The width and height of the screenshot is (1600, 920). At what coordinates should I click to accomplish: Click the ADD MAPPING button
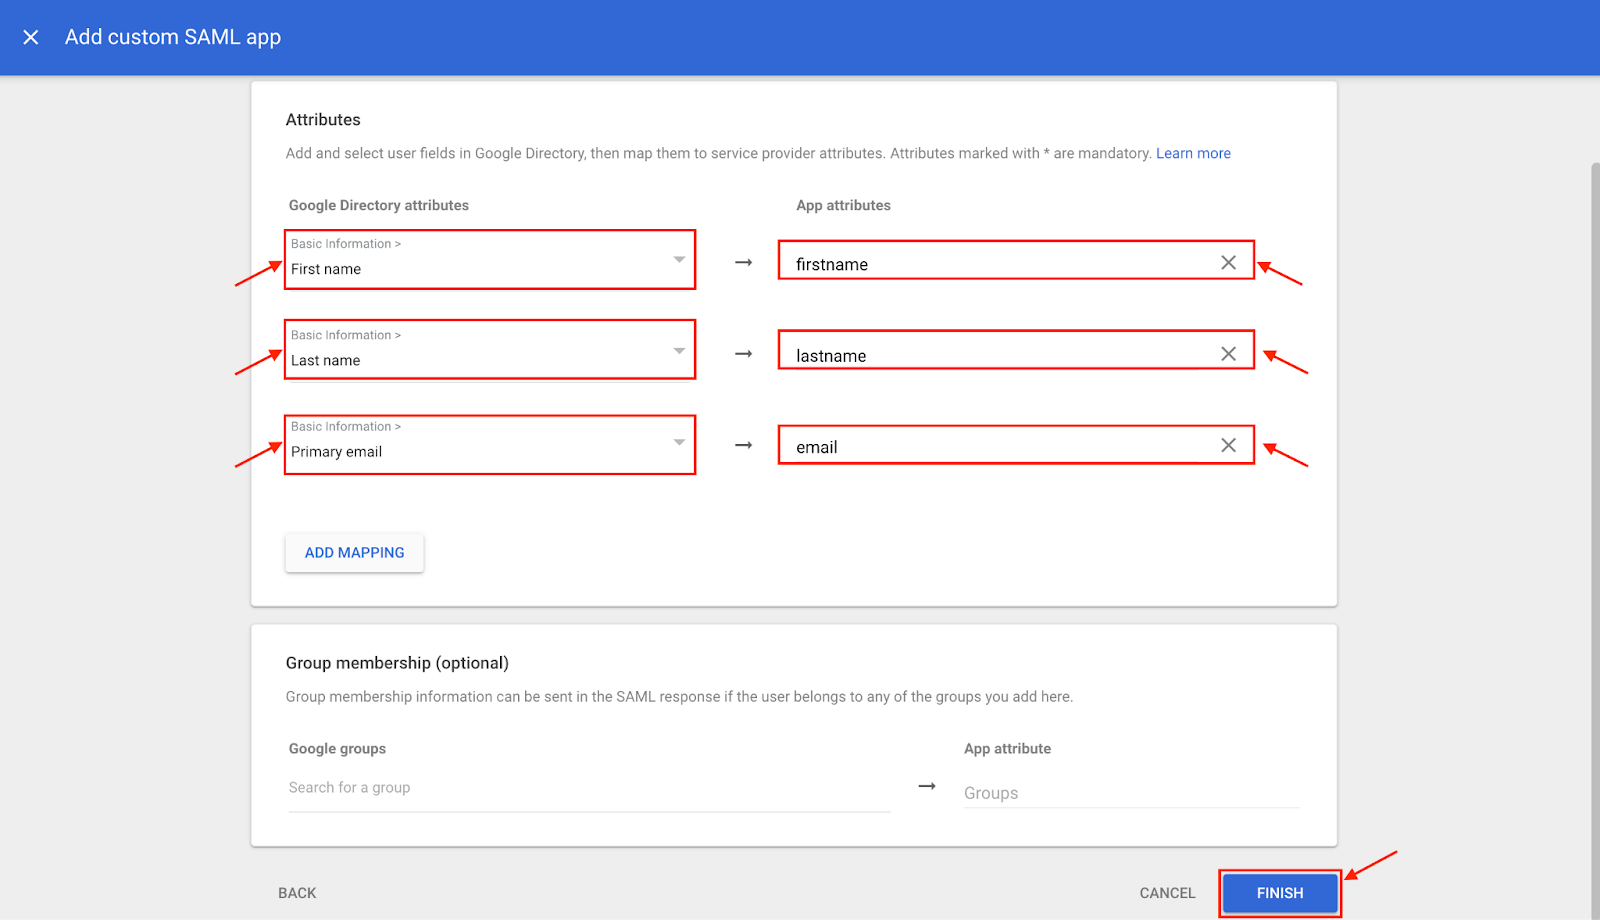click(x=354, y=552)
